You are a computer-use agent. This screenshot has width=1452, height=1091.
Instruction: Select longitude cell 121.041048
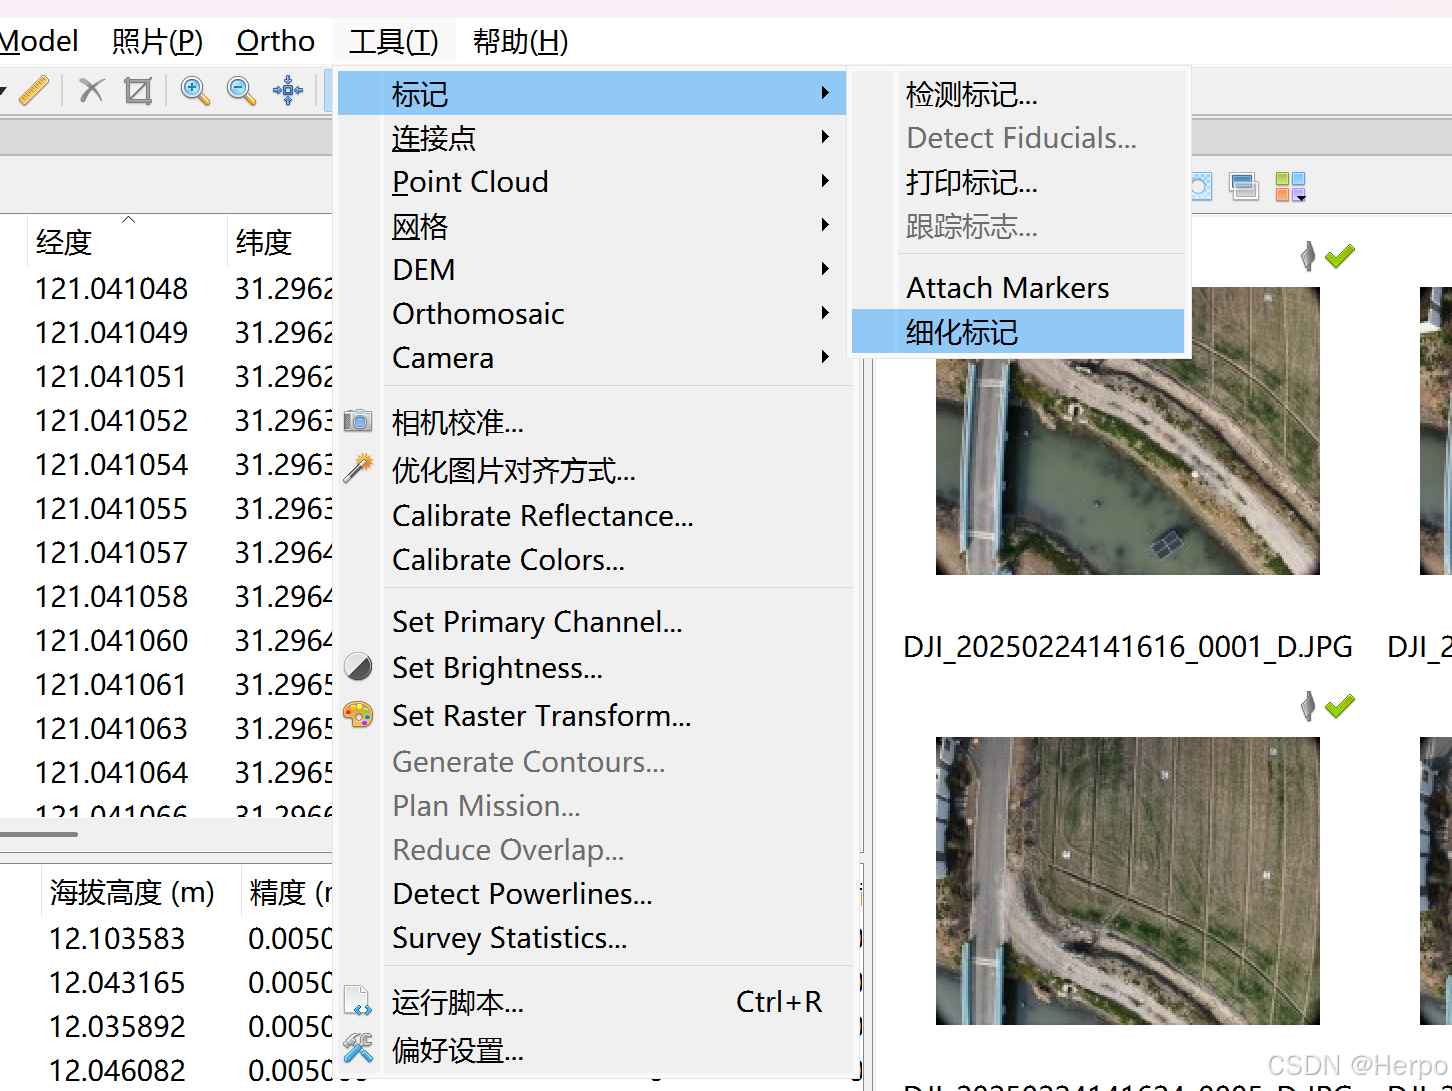click(111, 288)
